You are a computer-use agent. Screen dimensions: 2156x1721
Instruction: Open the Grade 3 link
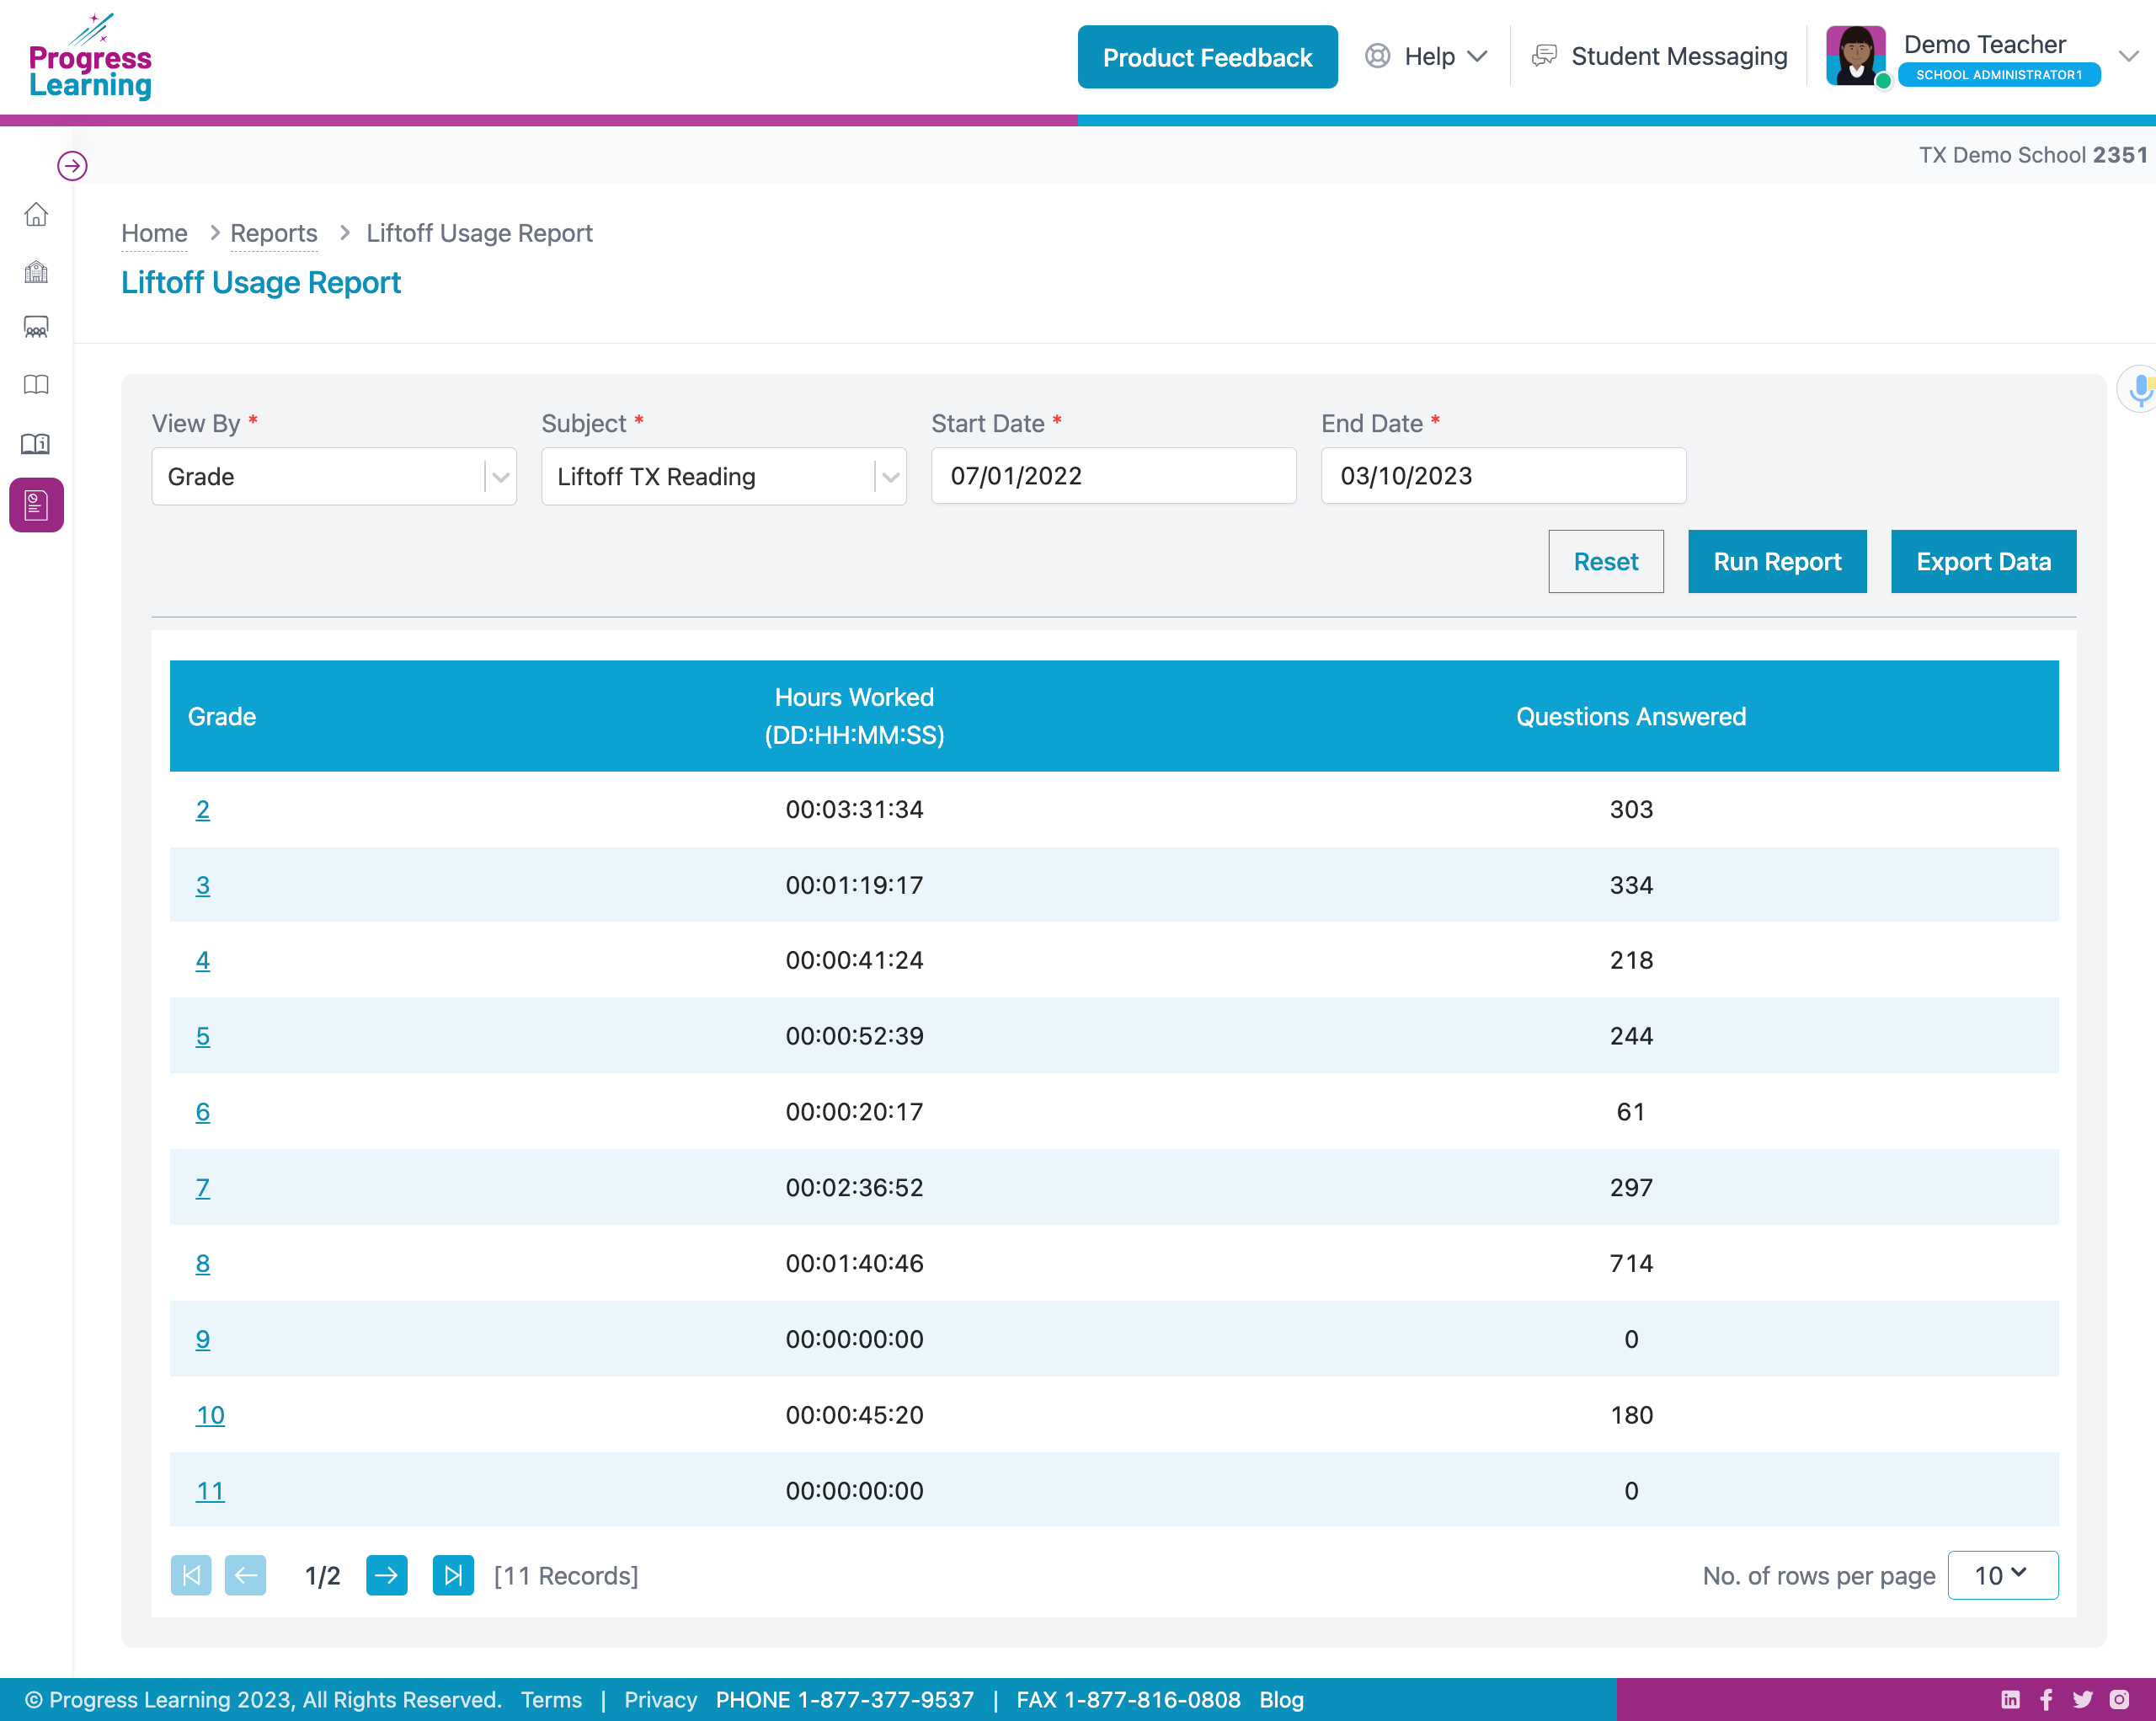pyautogui.click(x=203, y=885)
